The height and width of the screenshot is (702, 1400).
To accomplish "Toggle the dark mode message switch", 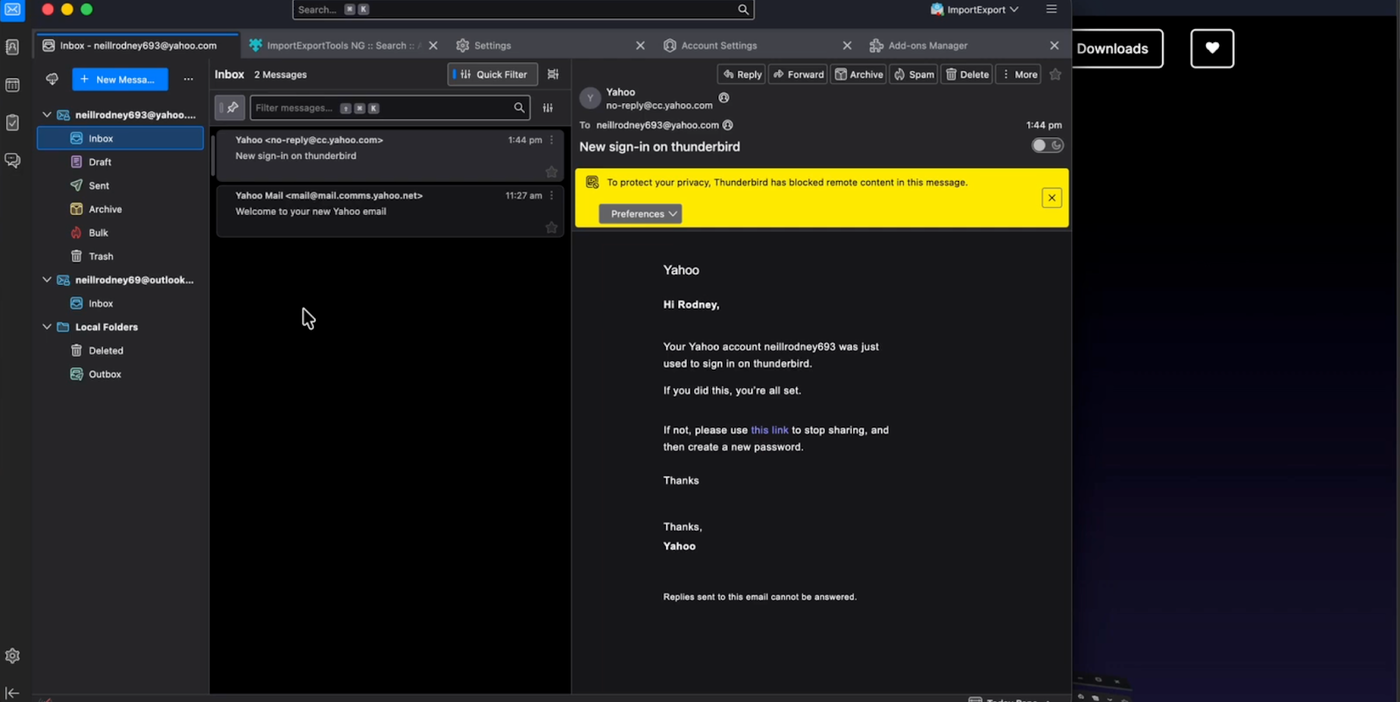I will (1046, 146).
